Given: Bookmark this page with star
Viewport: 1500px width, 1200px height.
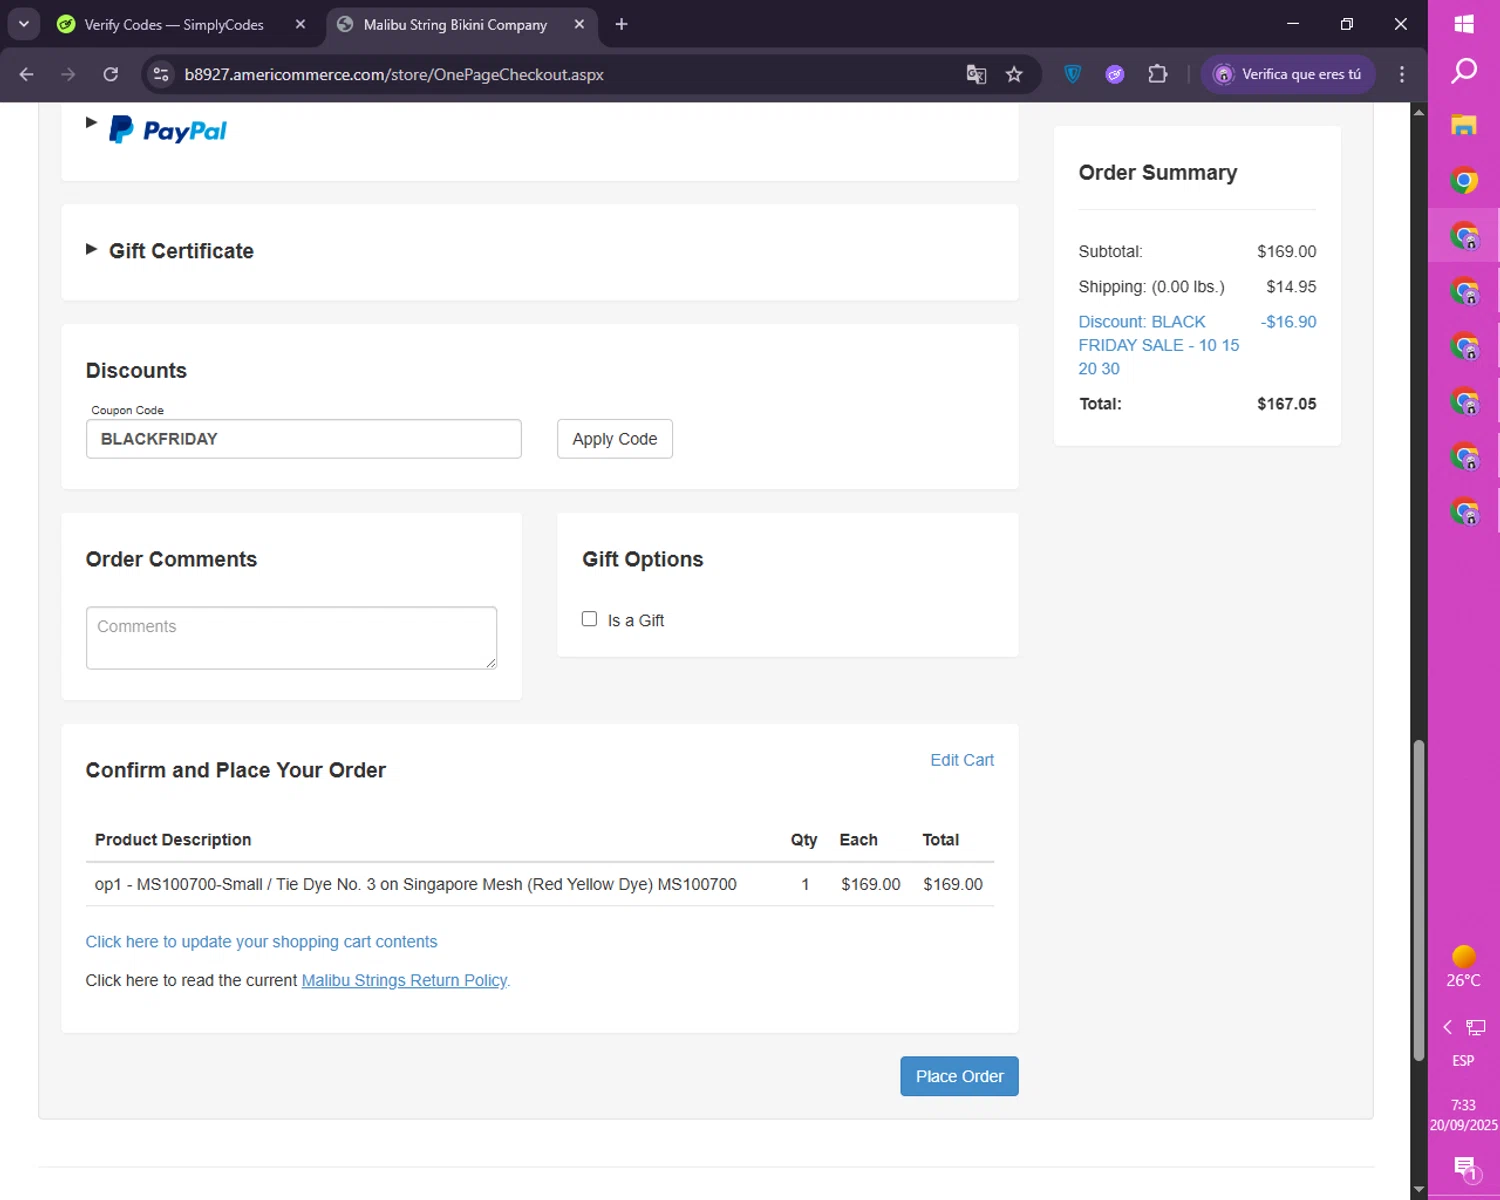Looking at the screenshot, I should point(1014,74).
